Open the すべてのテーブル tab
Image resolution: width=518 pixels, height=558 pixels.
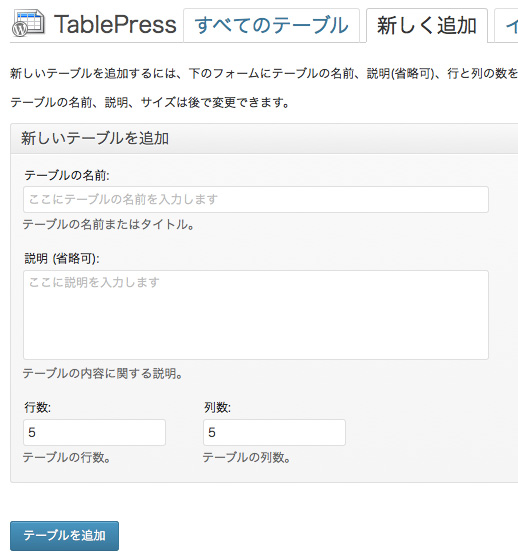[271, 26]
